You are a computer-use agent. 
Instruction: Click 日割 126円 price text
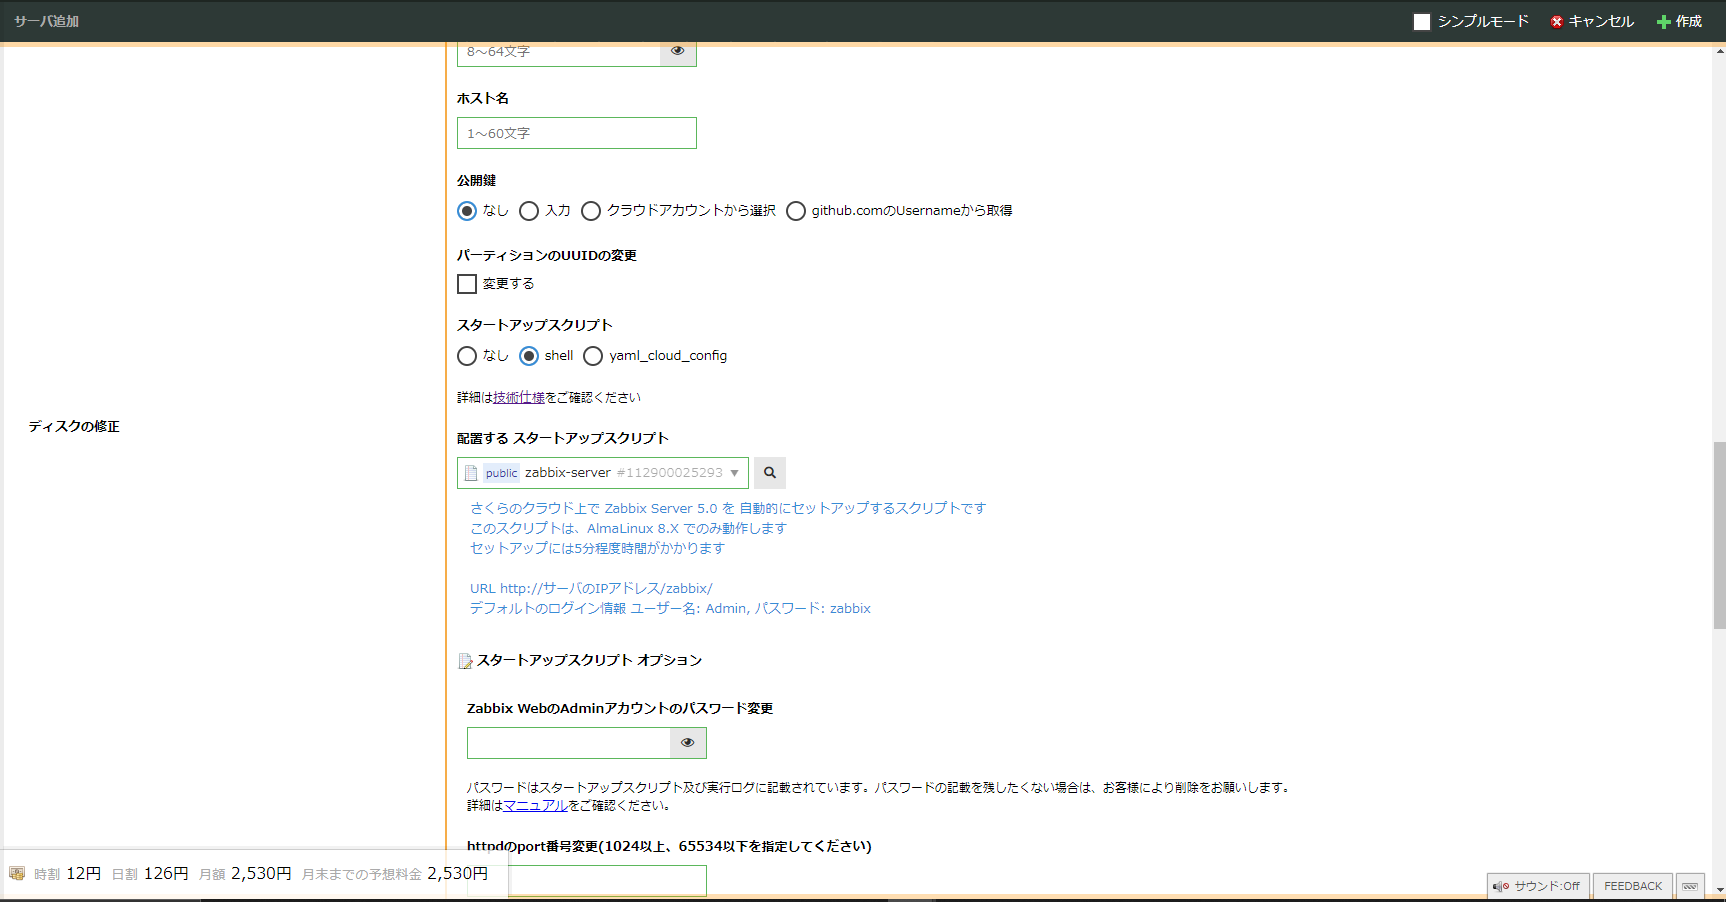pyautogui.click(x=150, y=874)
